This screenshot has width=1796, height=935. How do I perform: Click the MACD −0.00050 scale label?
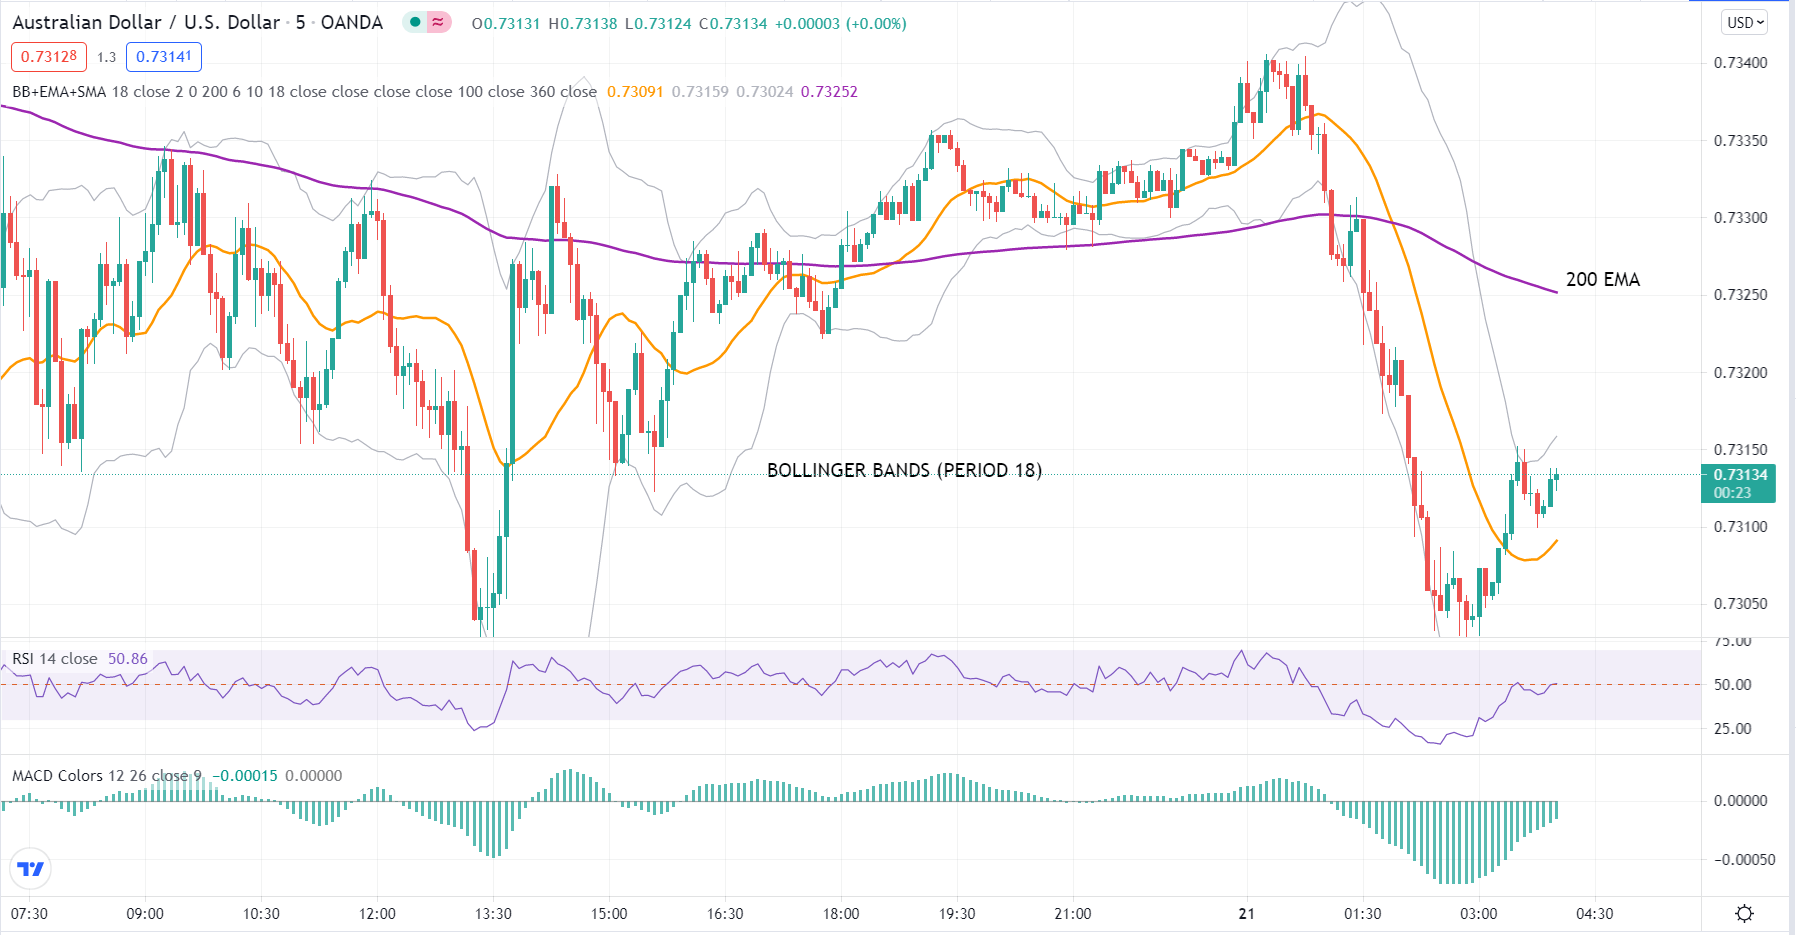click(x=1744, y=860)
